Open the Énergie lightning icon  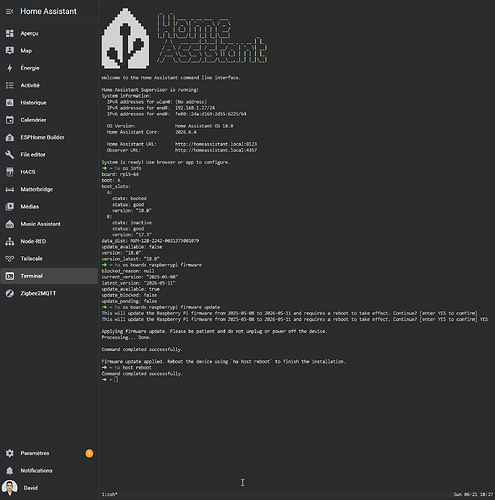pyautogui.click(x=10, y=68)
